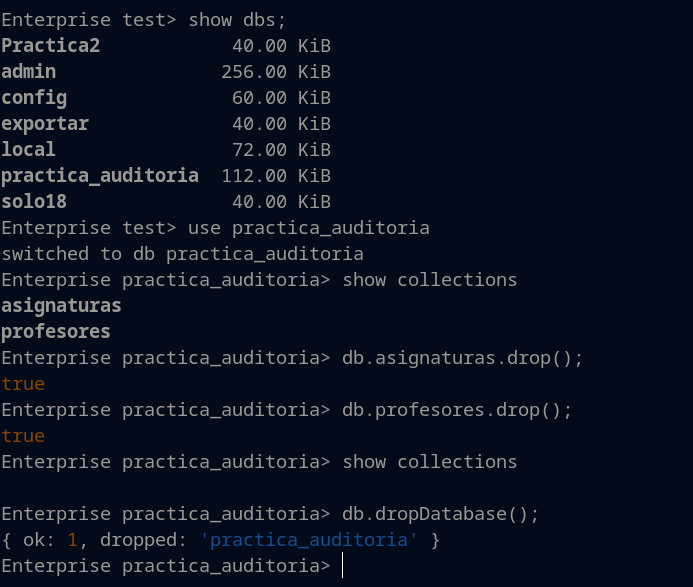Click the config database entry
The width and height of the screenshot is (693, 587).
coord(34,98)
